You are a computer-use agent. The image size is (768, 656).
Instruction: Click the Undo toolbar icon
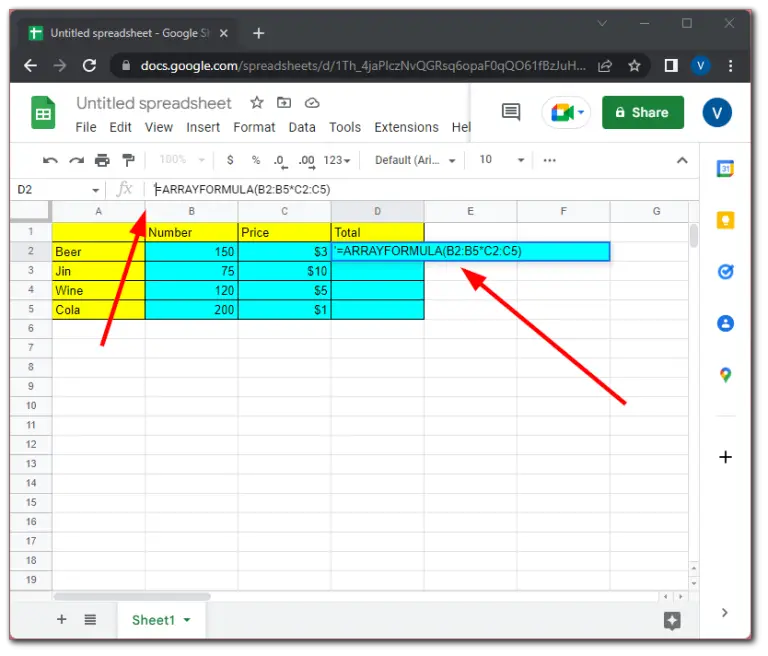click(50, 161)
